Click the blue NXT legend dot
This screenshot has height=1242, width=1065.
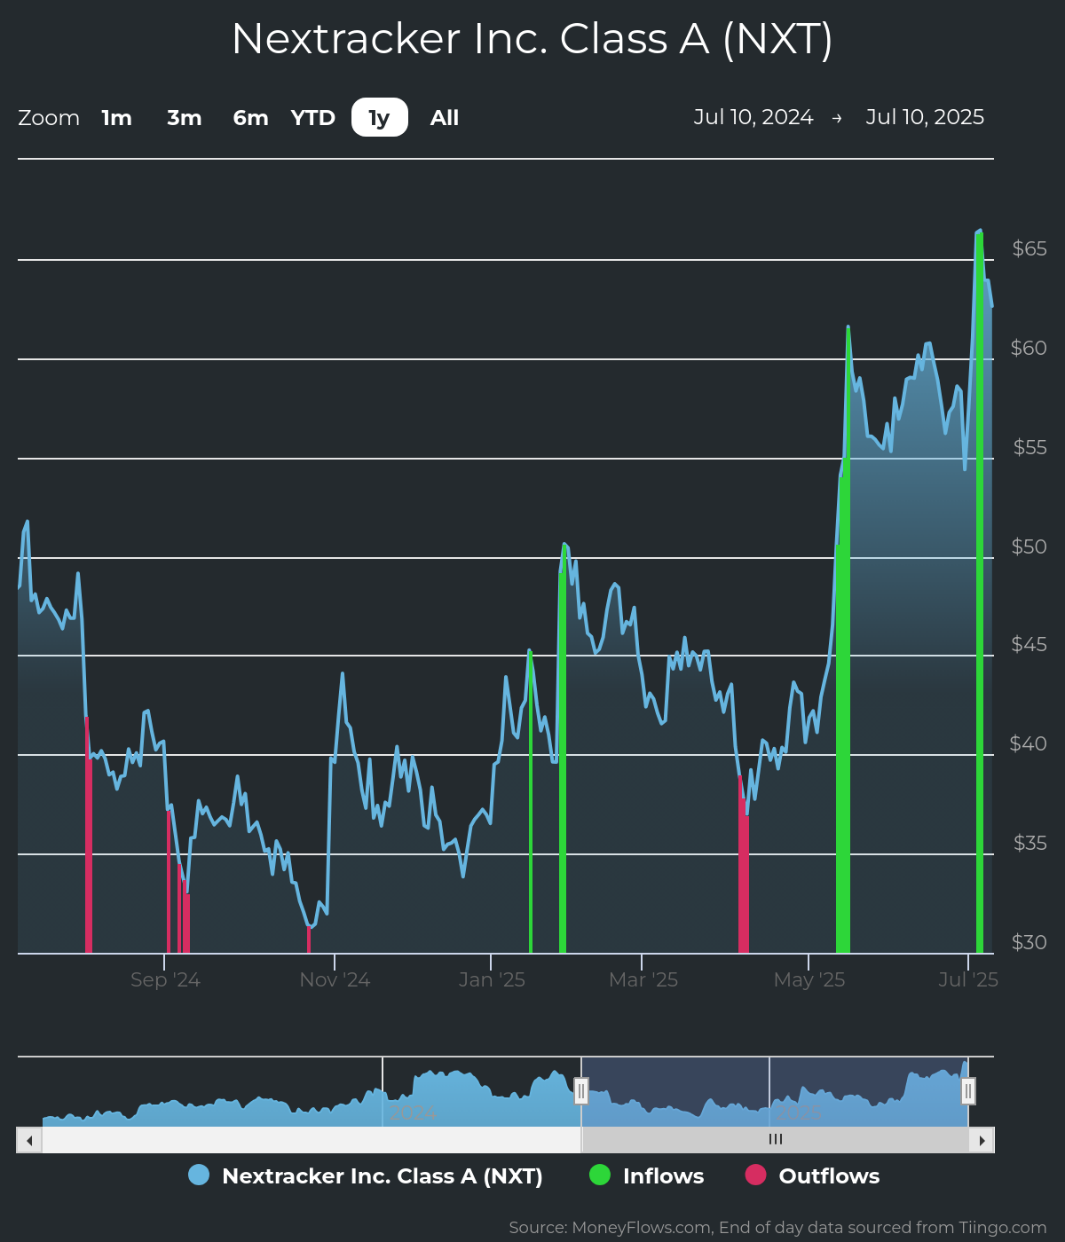199,1176
